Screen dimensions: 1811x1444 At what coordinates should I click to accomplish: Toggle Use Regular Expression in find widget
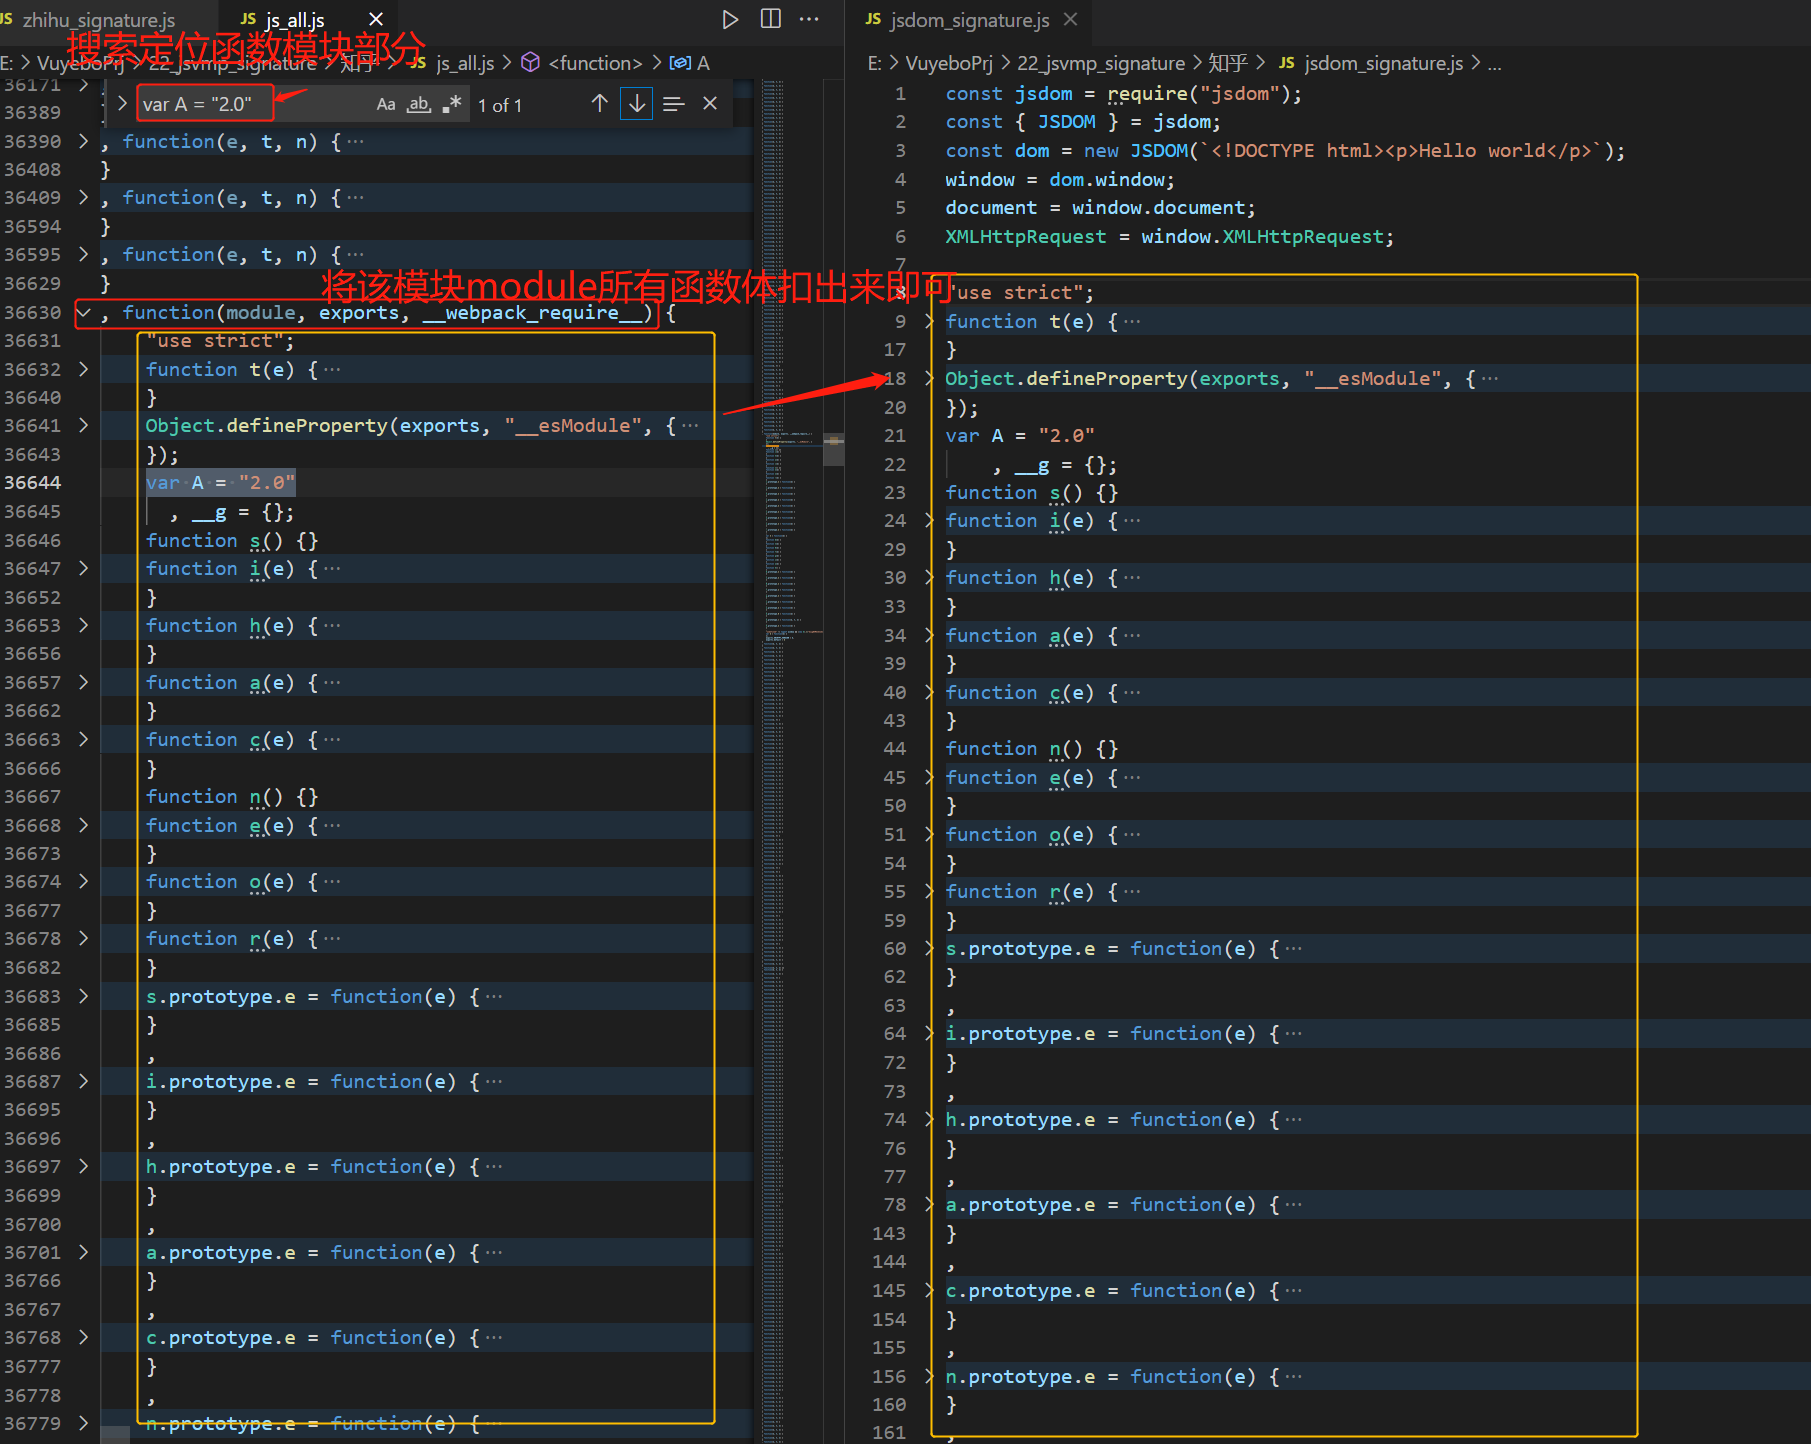tap(452, 104)
